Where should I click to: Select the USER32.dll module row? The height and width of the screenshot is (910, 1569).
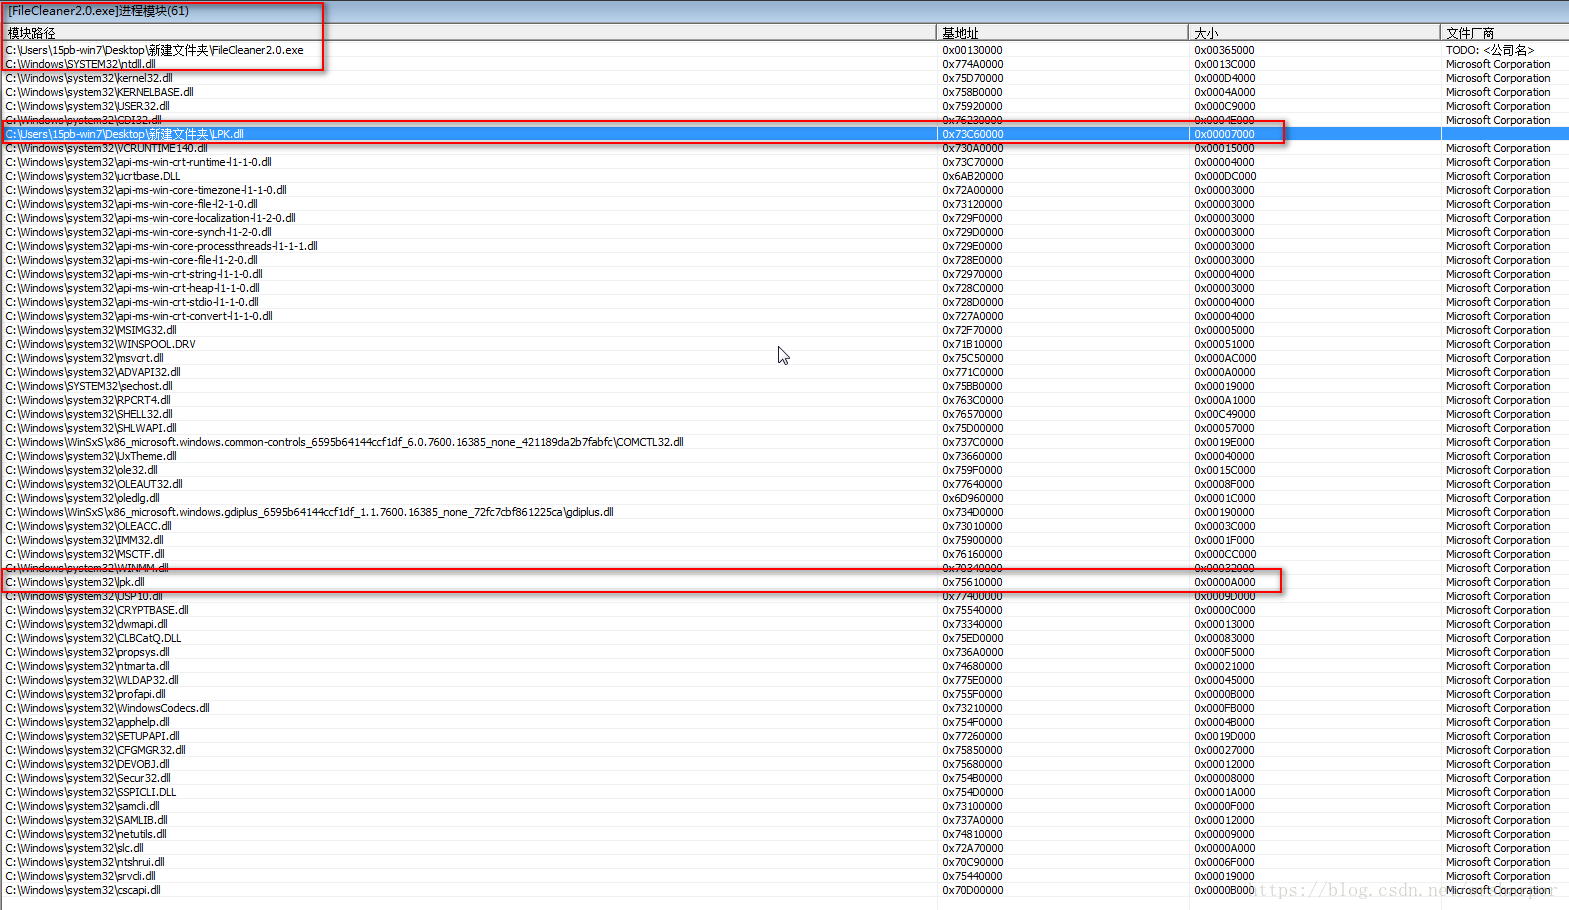coord(784,106)
